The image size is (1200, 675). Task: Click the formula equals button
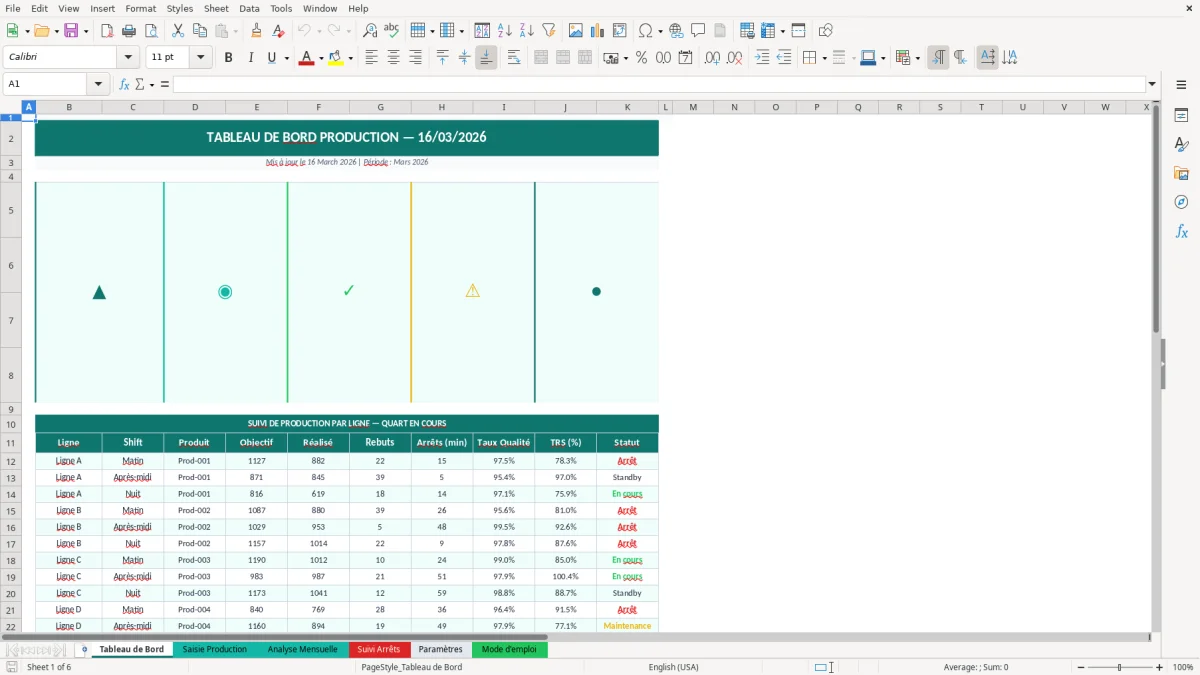click(165, 84)
